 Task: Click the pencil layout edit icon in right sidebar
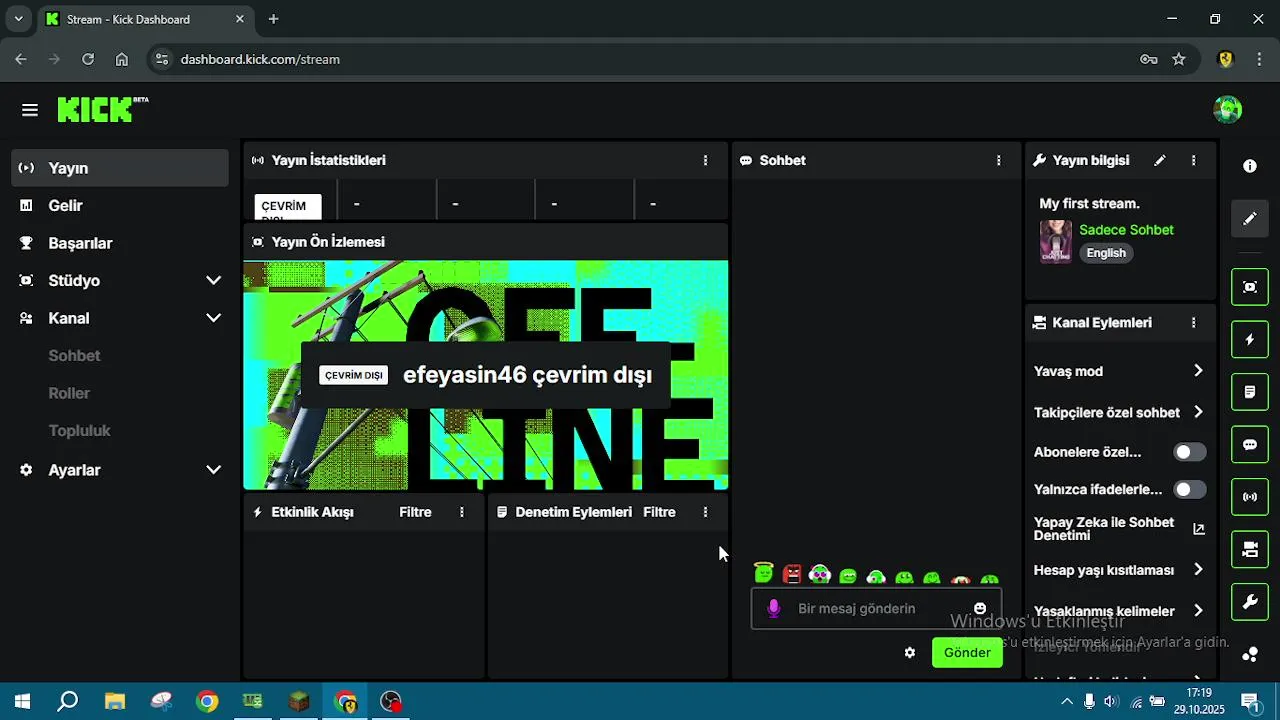[x=1250, y=218]
